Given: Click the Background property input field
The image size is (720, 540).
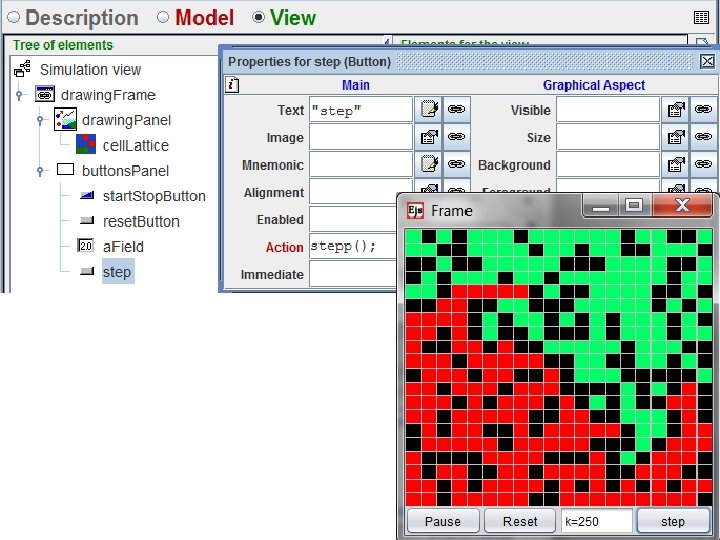Looking at the screenshot, I should 608,164.
